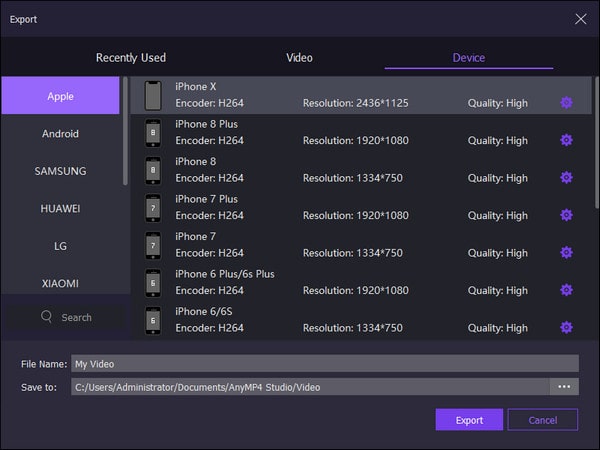Open settings gear for iPhone 6 Plus/6s Plus
Screen dimensions: 600x450
click(566, 290)
